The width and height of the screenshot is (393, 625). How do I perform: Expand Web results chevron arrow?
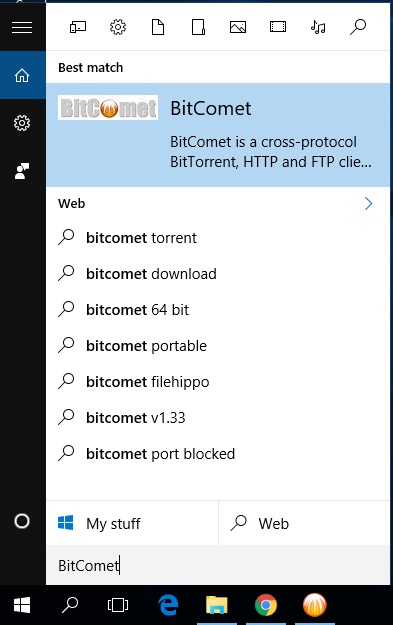[x=368, y=204]
